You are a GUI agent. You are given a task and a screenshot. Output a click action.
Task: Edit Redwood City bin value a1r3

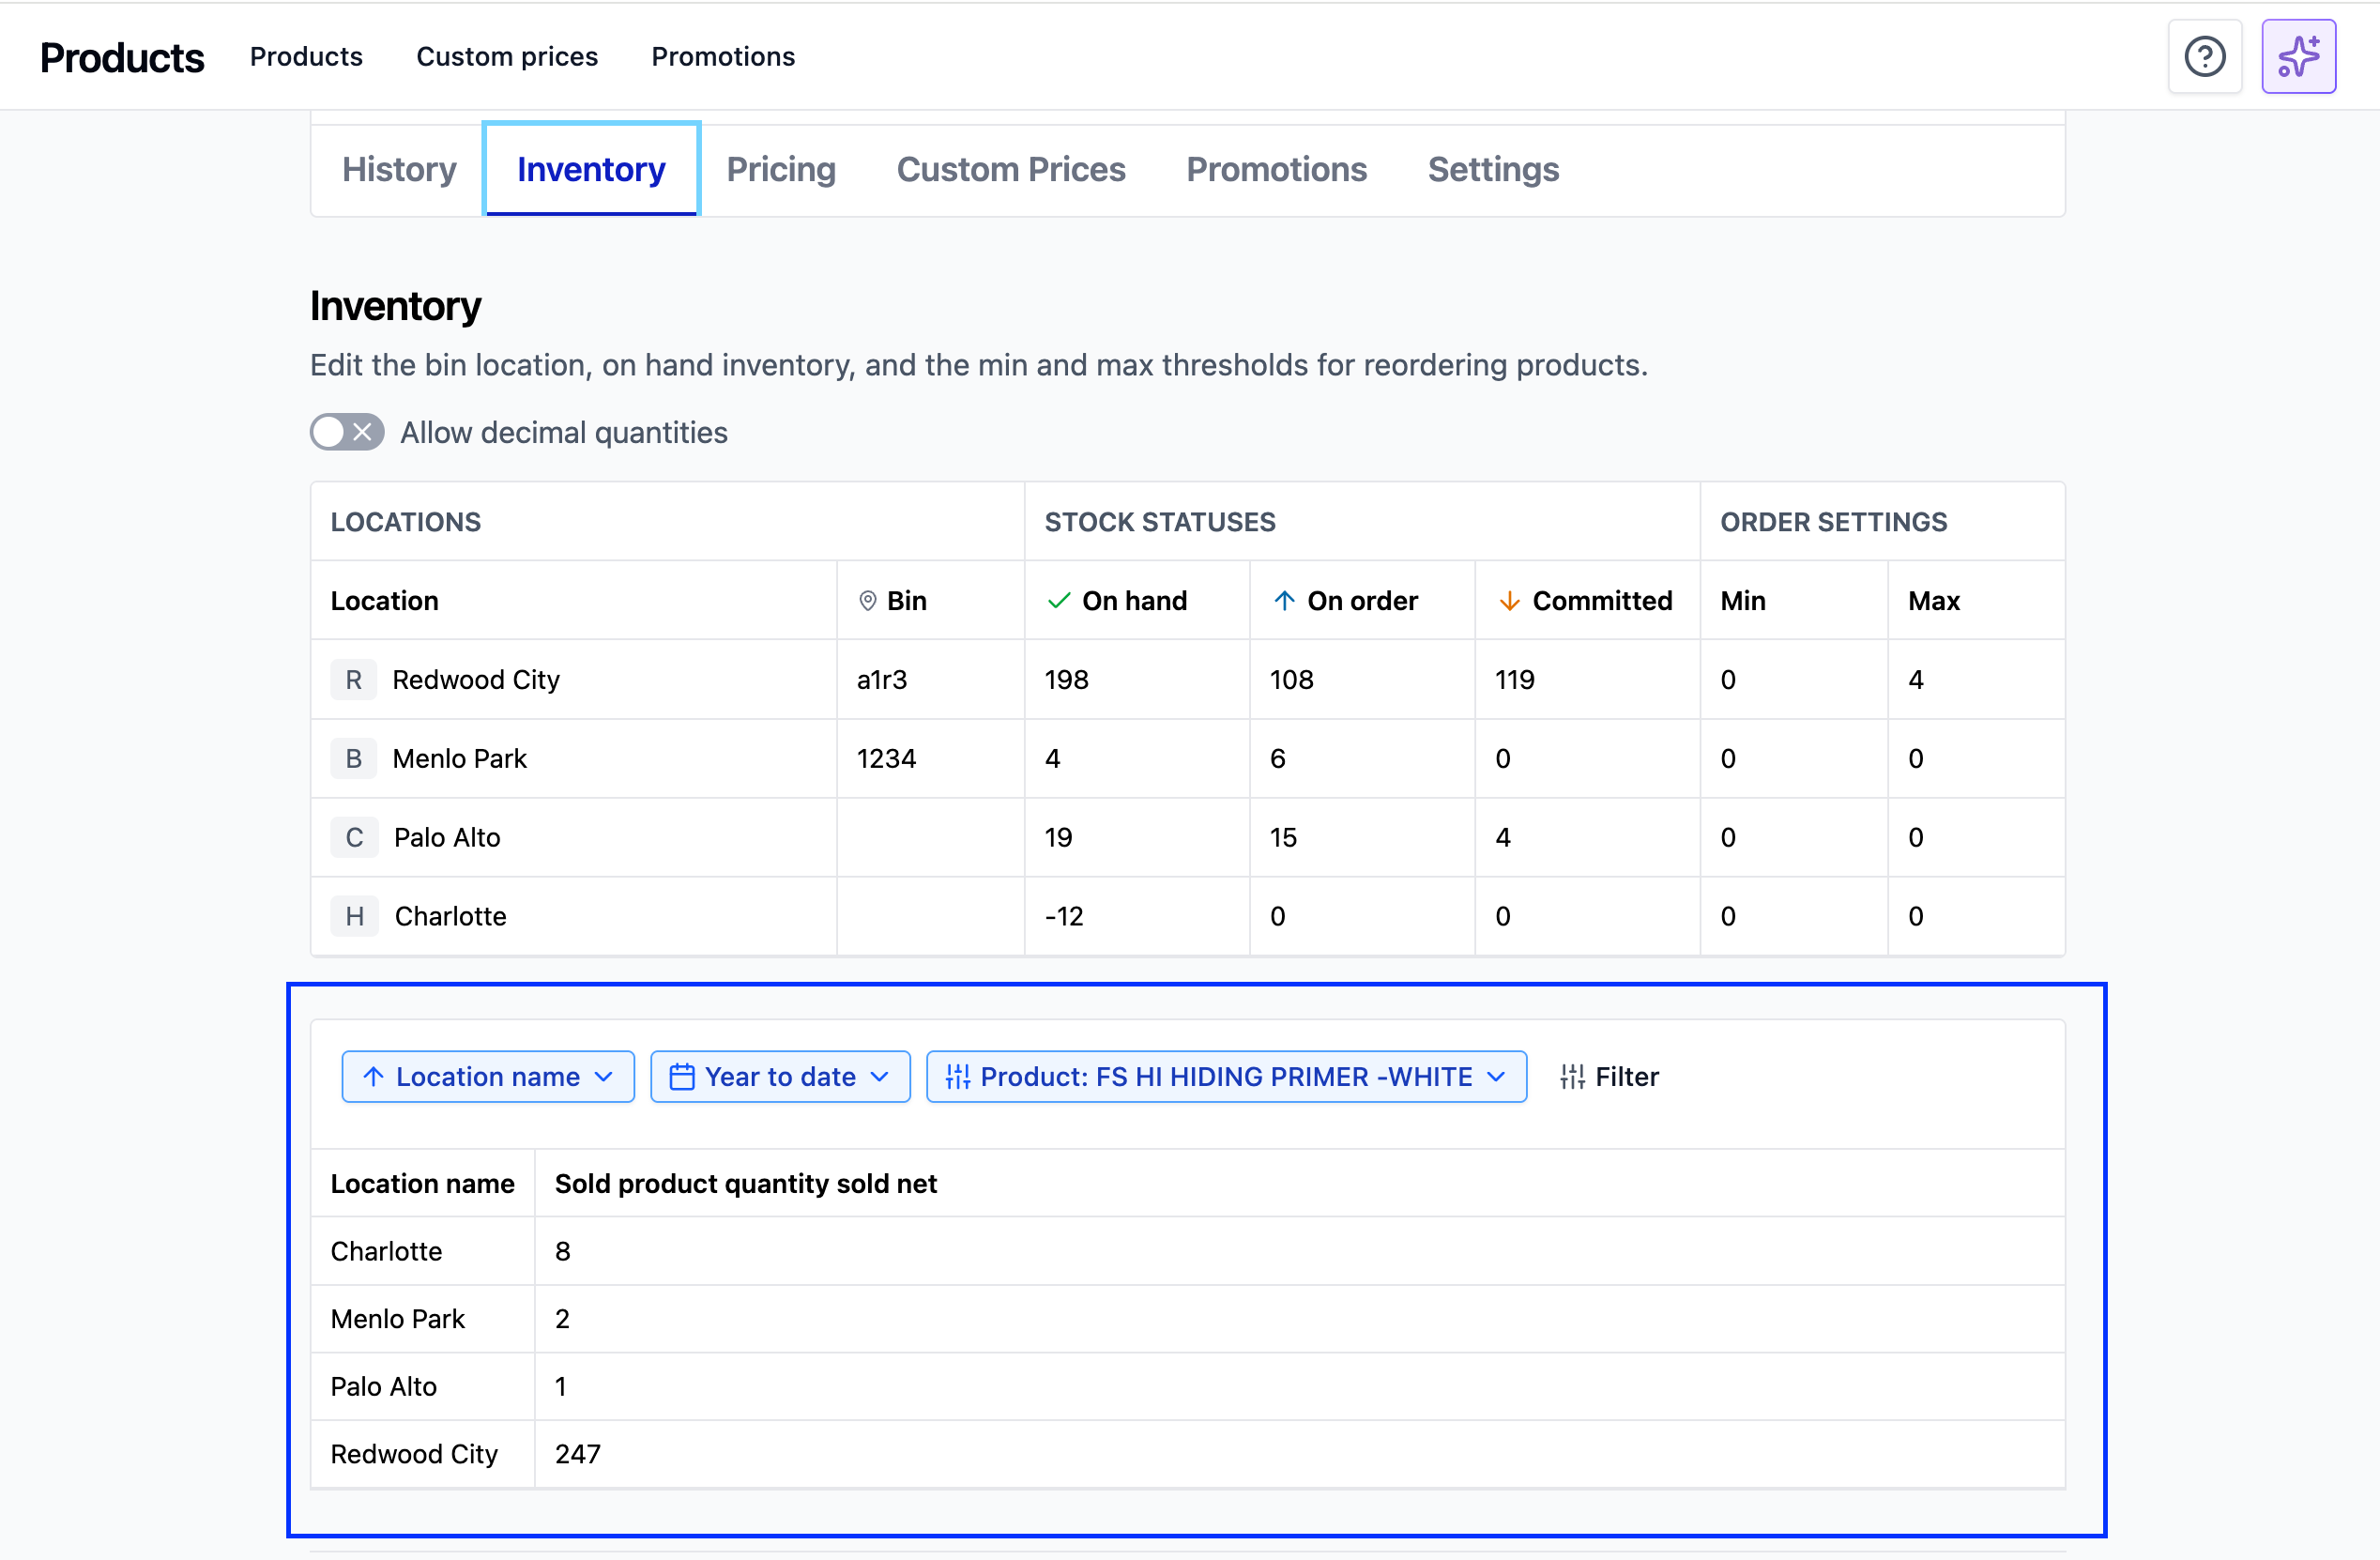pos(882,680)
